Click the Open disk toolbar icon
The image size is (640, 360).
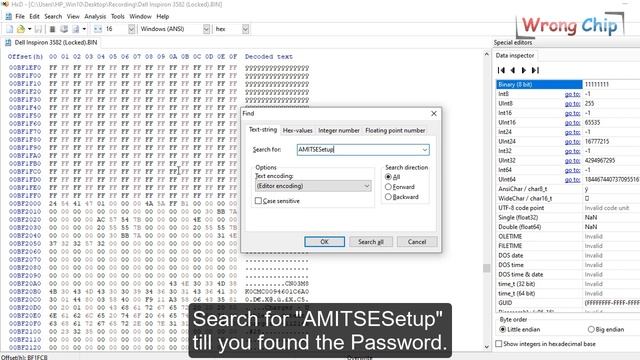(x=64, y=29)
